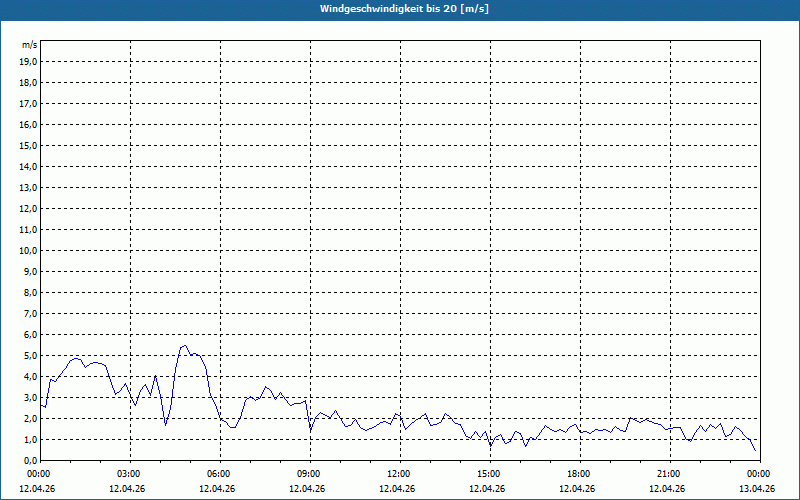Click the "11,0" axis value
This screenshot has height=500, width=800.
tap(28, 230)
